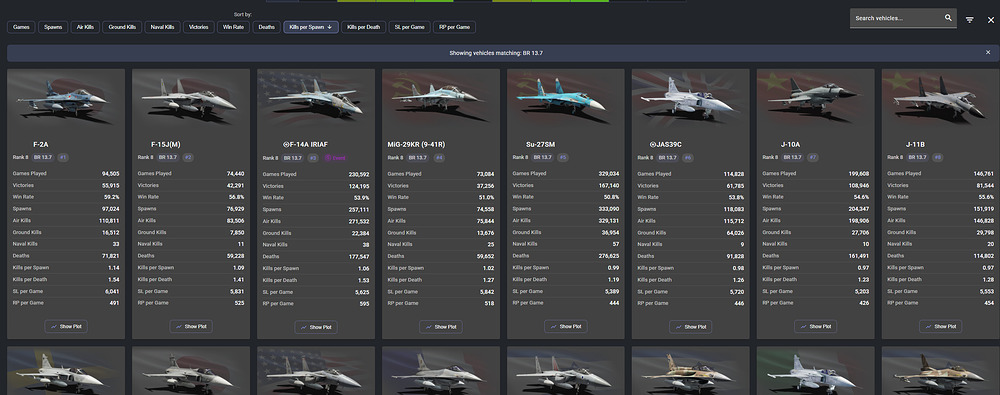
Task: Sort vehicles by Win Rate
Action: pyautogui.click(x=233, y=27)
